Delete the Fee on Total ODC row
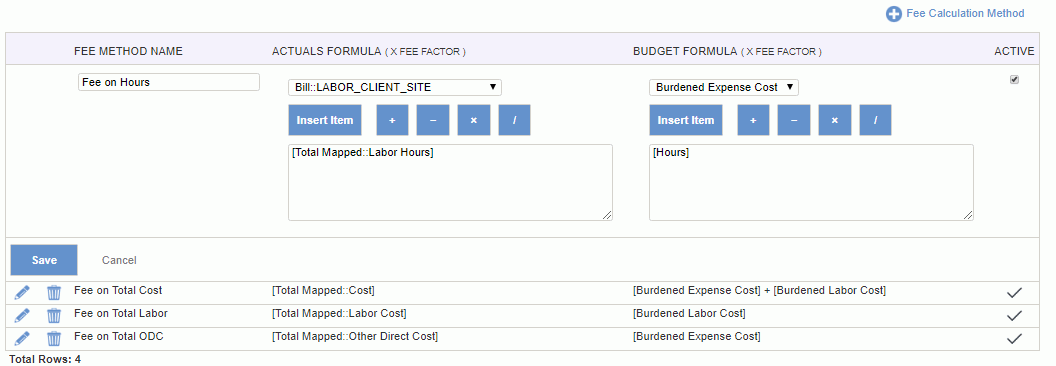 (x=54, y=338)
